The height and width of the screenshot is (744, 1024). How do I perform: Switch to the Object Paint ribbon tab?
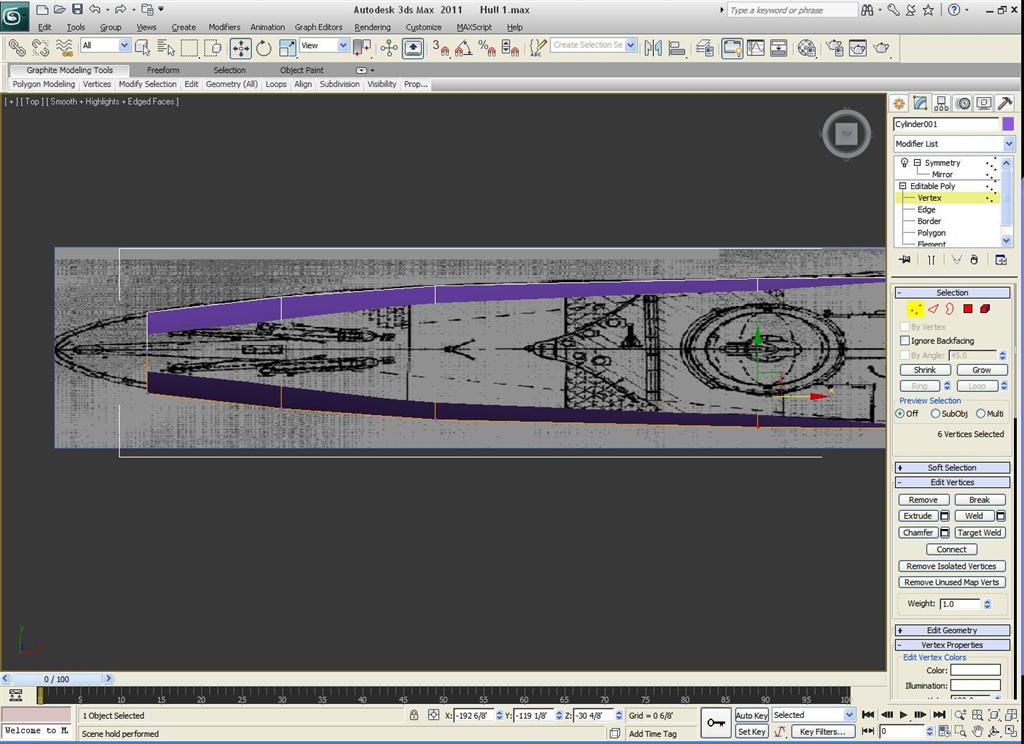302,70
